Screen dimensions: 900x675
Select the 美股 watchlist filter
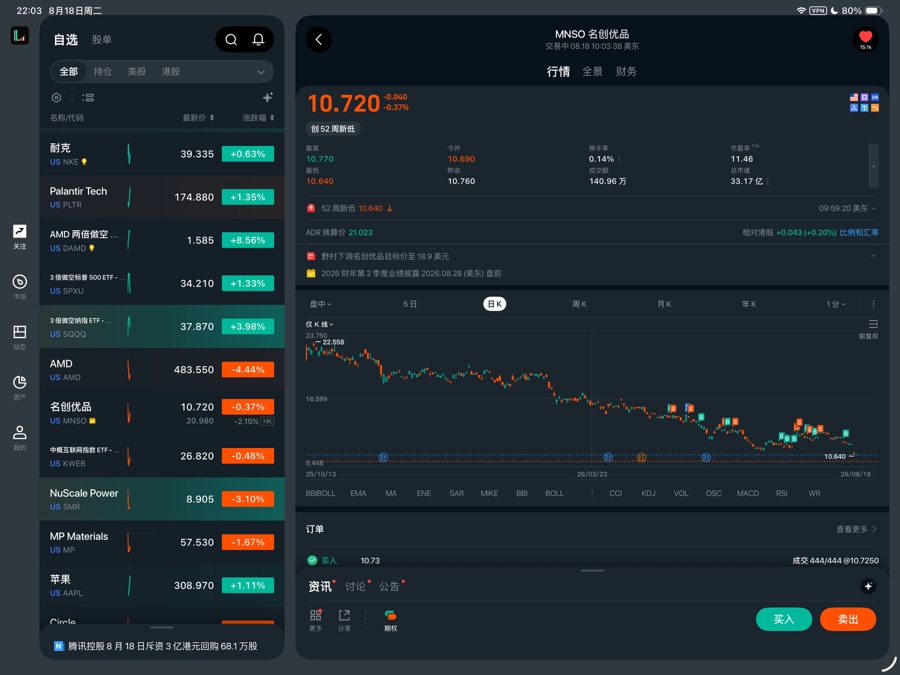pos(137,72)
